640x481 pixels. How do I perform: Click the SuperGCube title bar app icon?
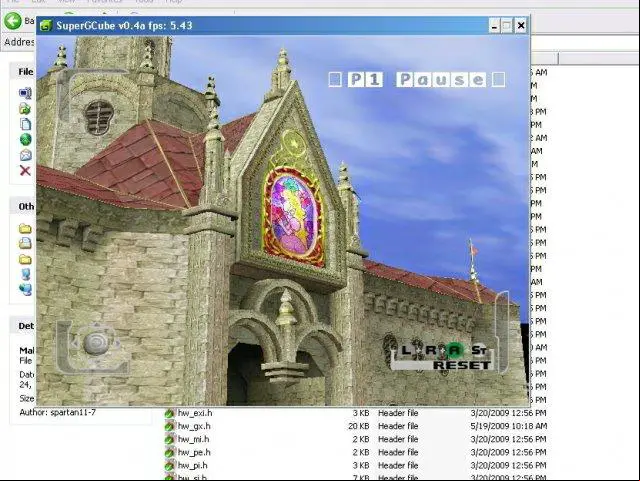[x=46, y=25]
